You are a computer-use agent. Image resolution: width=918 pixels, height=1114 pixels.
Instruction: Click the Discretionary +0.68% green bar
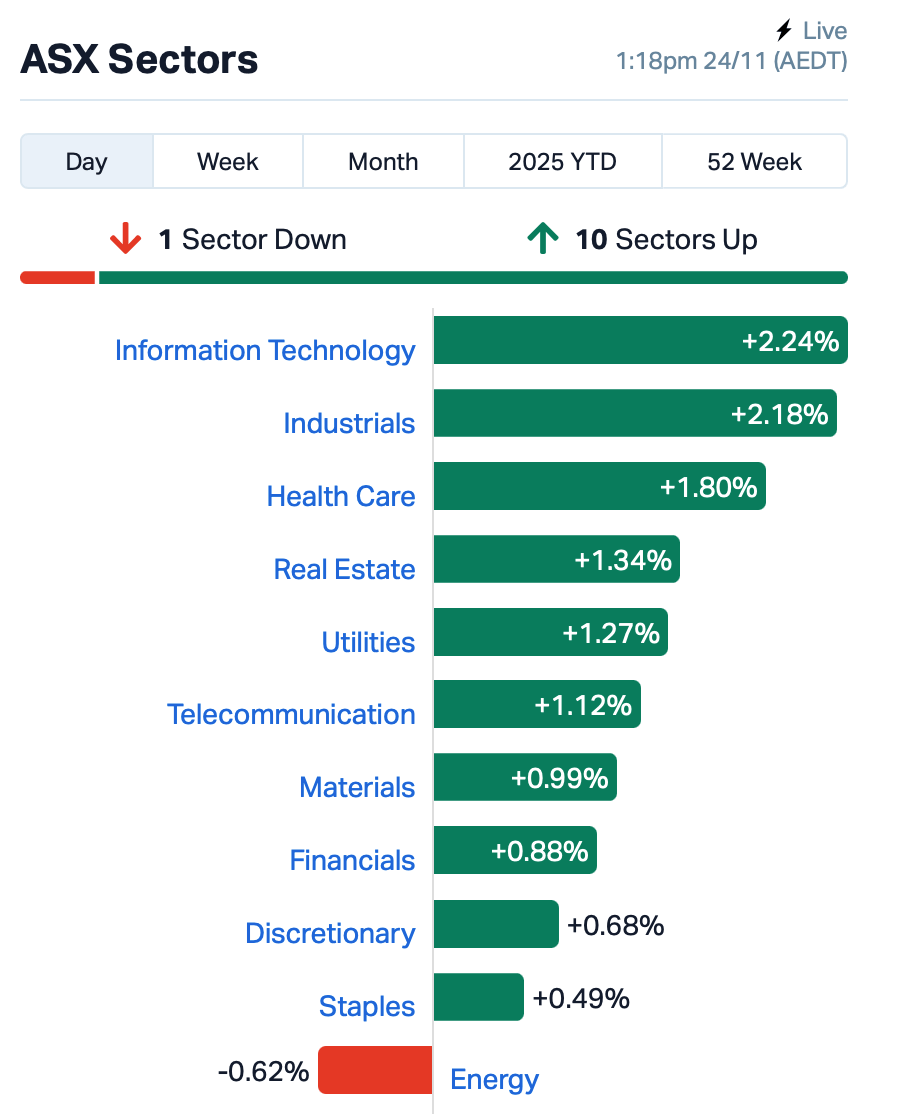click(496, 924)
